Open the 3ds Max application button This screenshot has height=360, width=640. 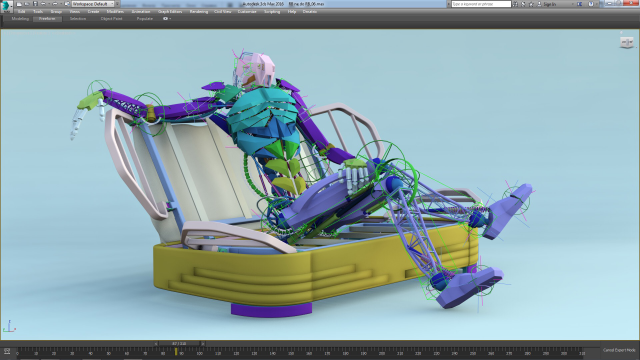(6, 6)
